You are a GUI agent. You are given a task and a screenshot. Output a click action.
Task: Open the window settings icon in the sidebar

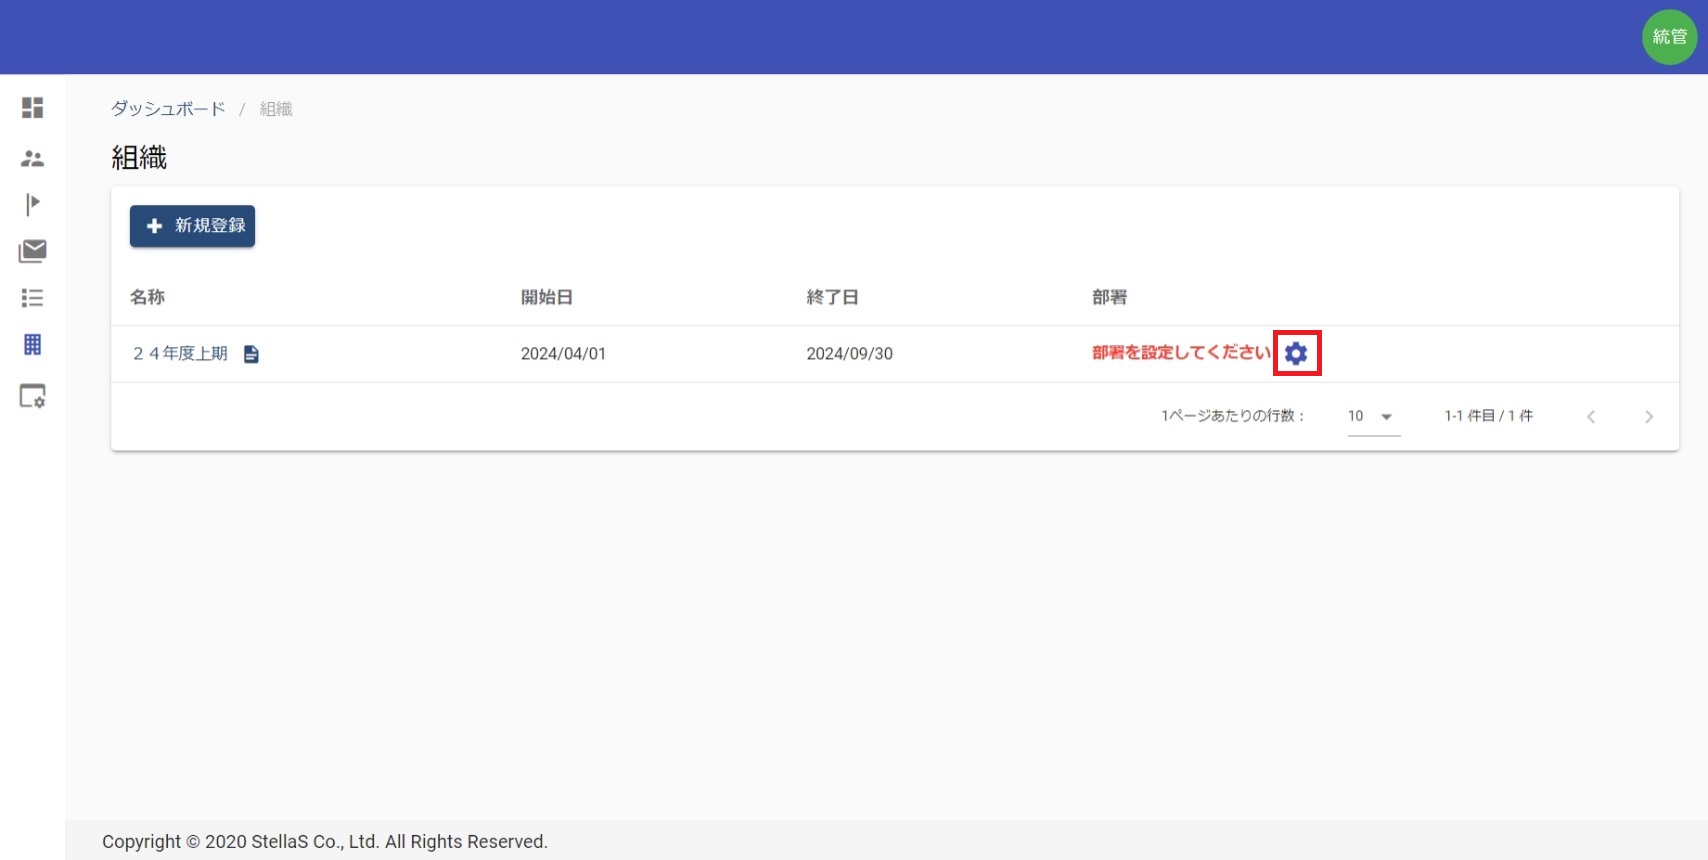(32, 396)
